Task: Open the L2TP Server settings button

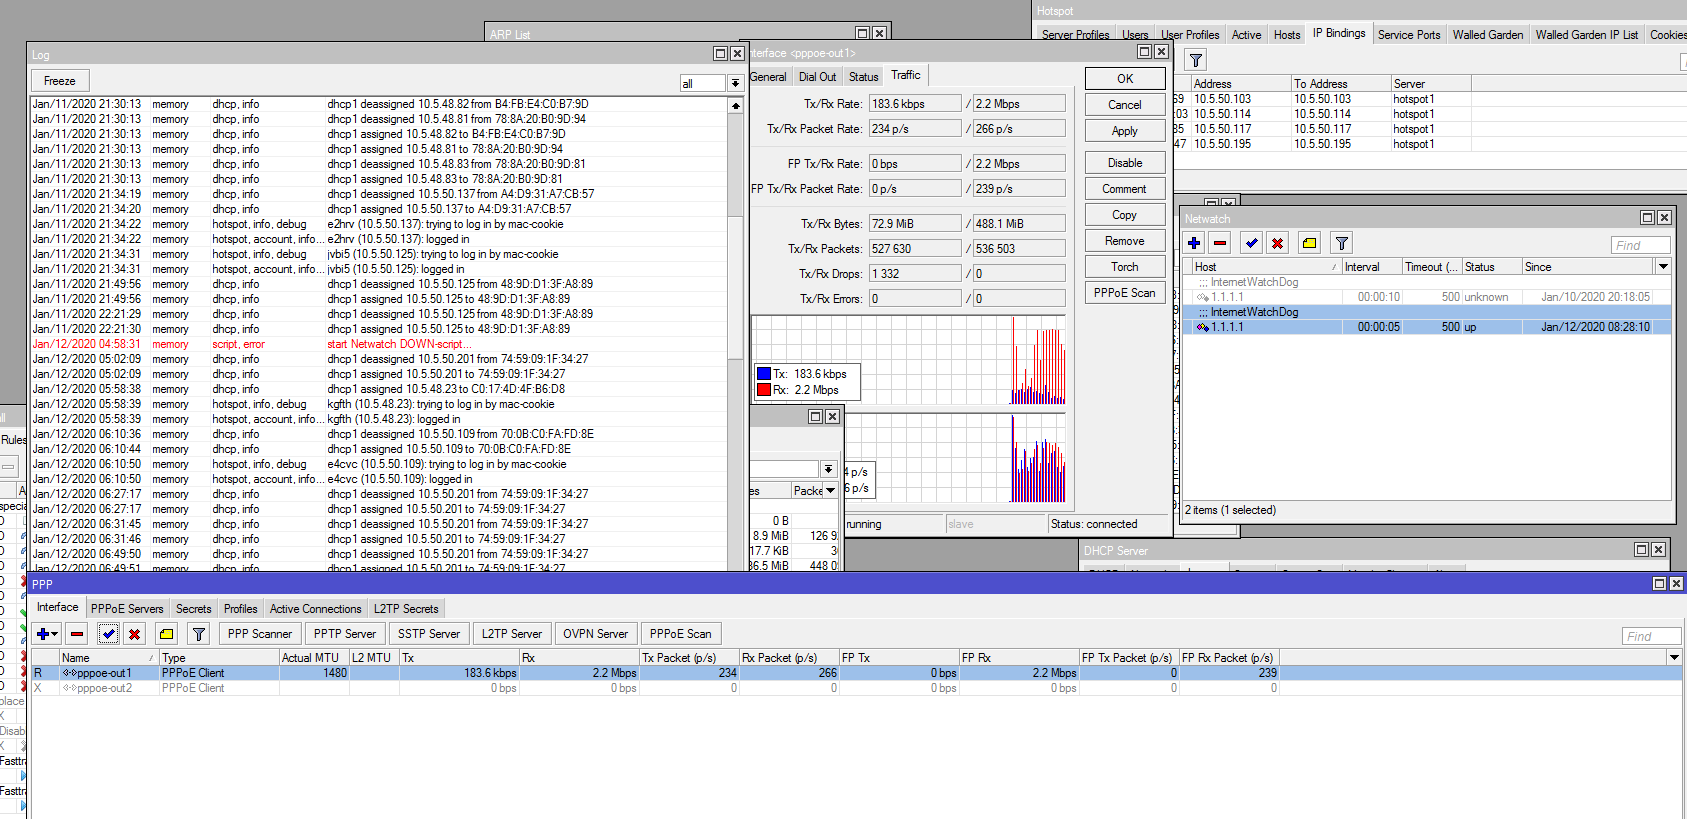Action: coord(512,634)
